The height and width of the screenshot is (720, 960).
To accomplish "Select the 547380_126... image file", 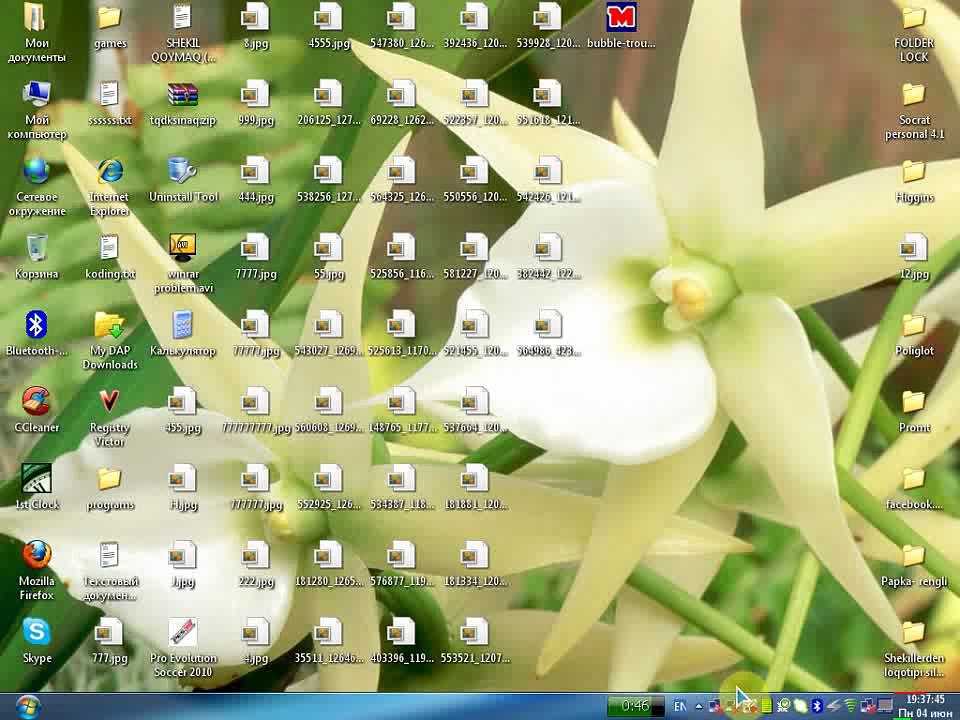I will (x=402, y=18).
